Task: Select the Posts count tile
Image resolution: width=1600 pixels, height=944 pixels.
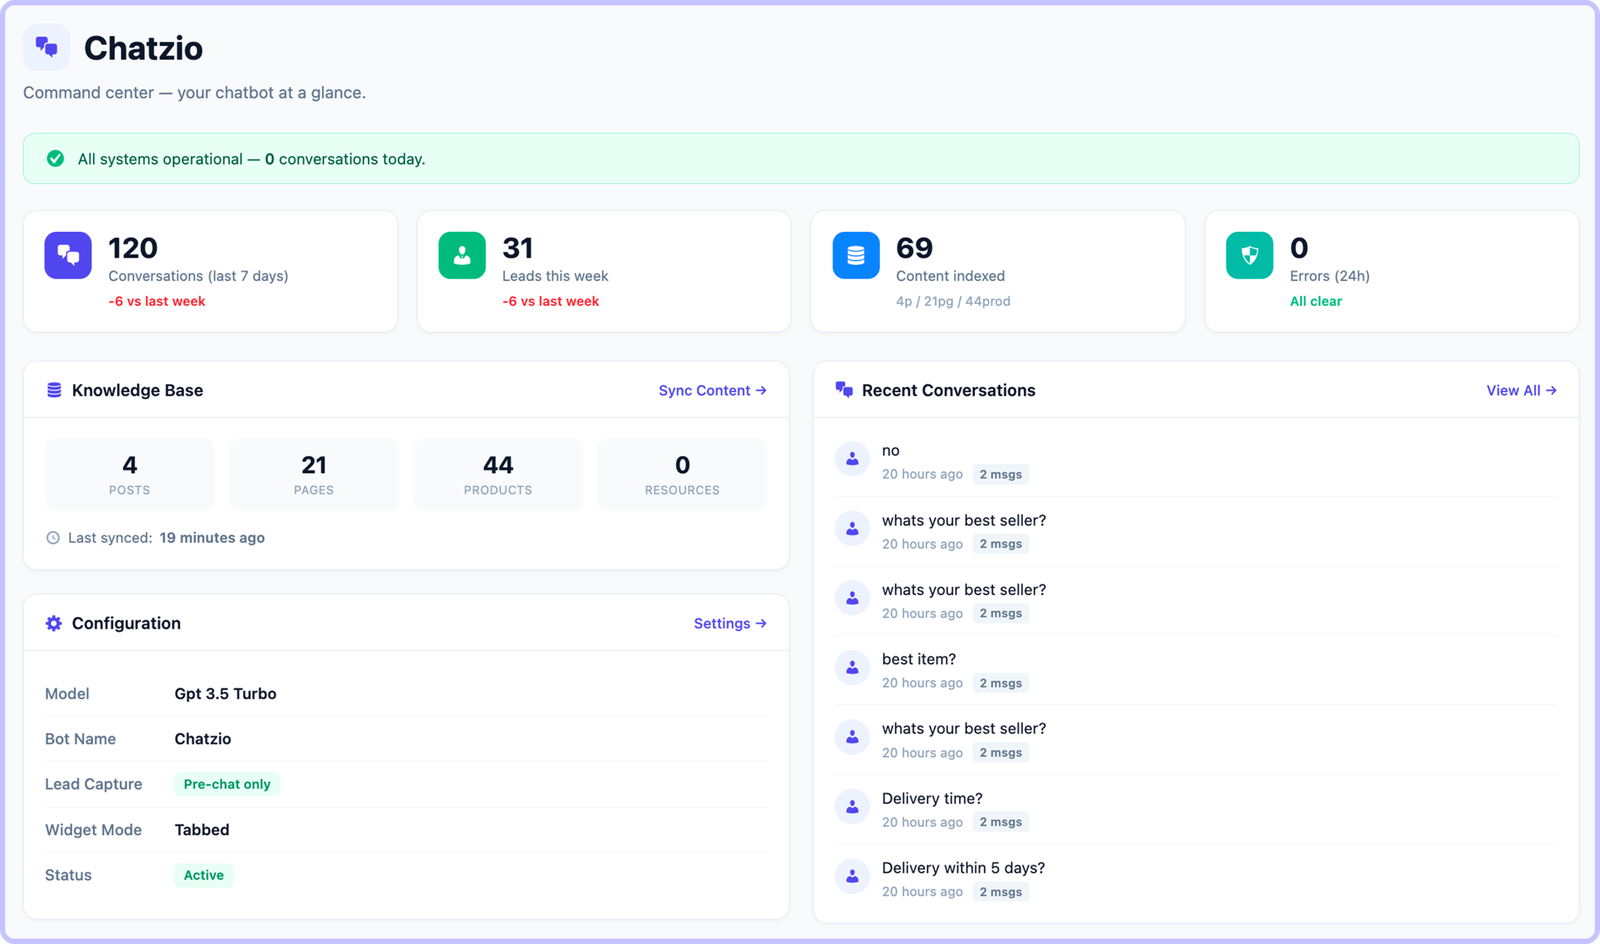Action: pyautogui.click(x=130, y=474)
